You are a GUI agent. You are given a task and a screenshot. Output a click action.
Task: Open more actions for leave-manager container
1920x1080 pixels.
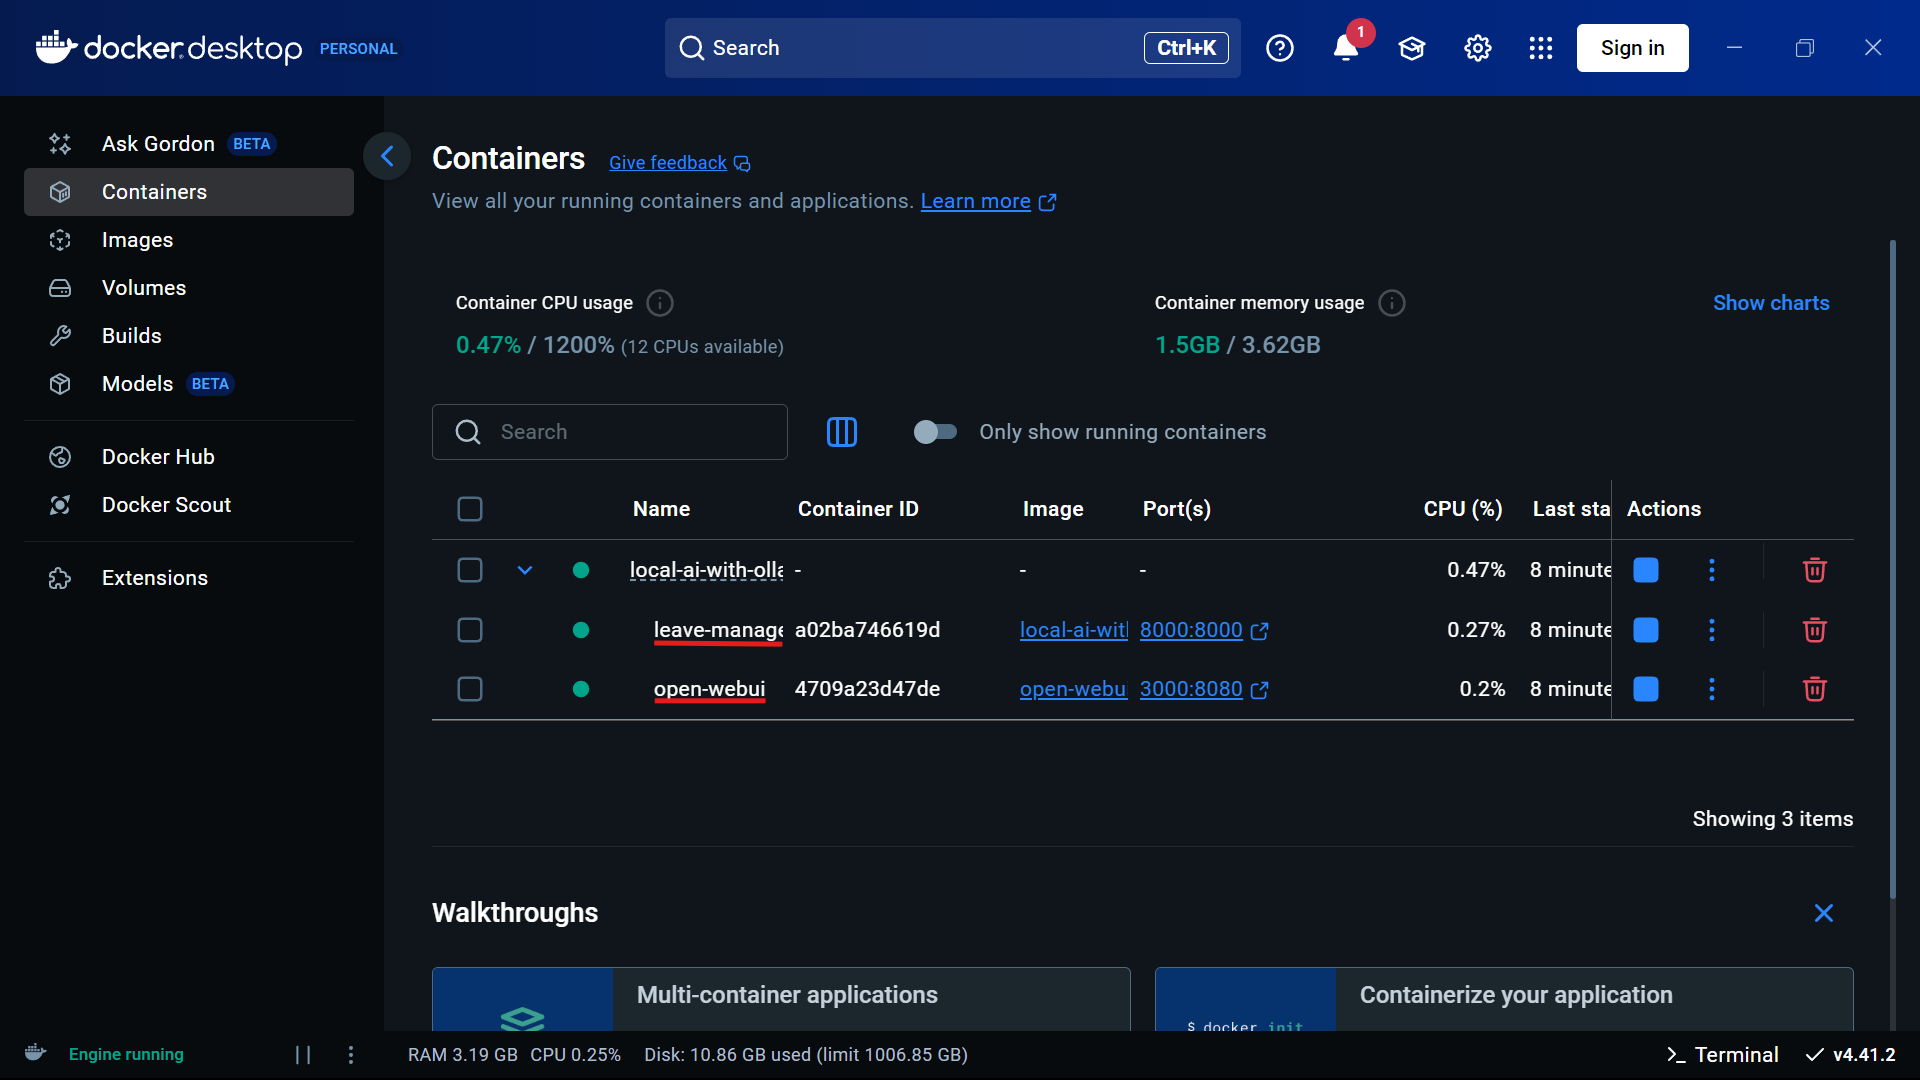[x=1711, y=630]
